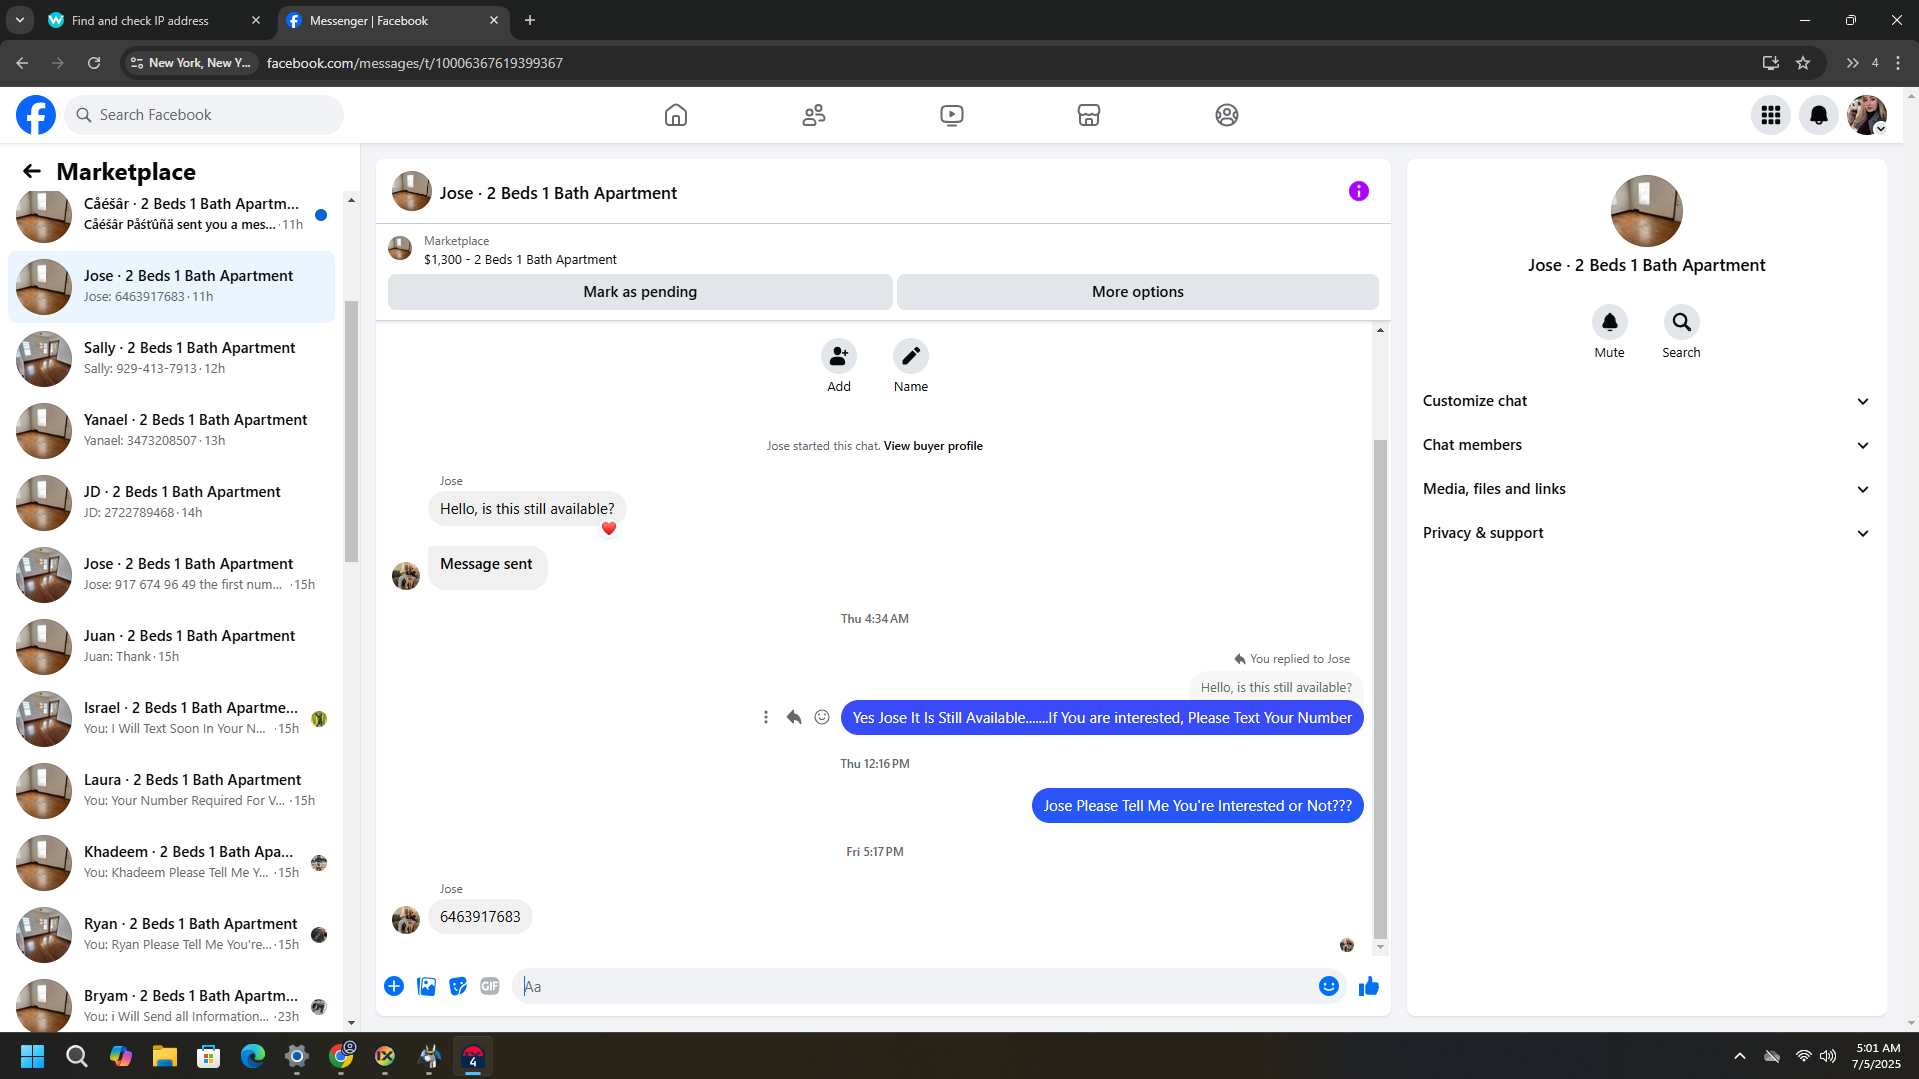1919x1079 pixels.
Task: Switch to 'Find and check IP address' tab
Action: (155, 20)
